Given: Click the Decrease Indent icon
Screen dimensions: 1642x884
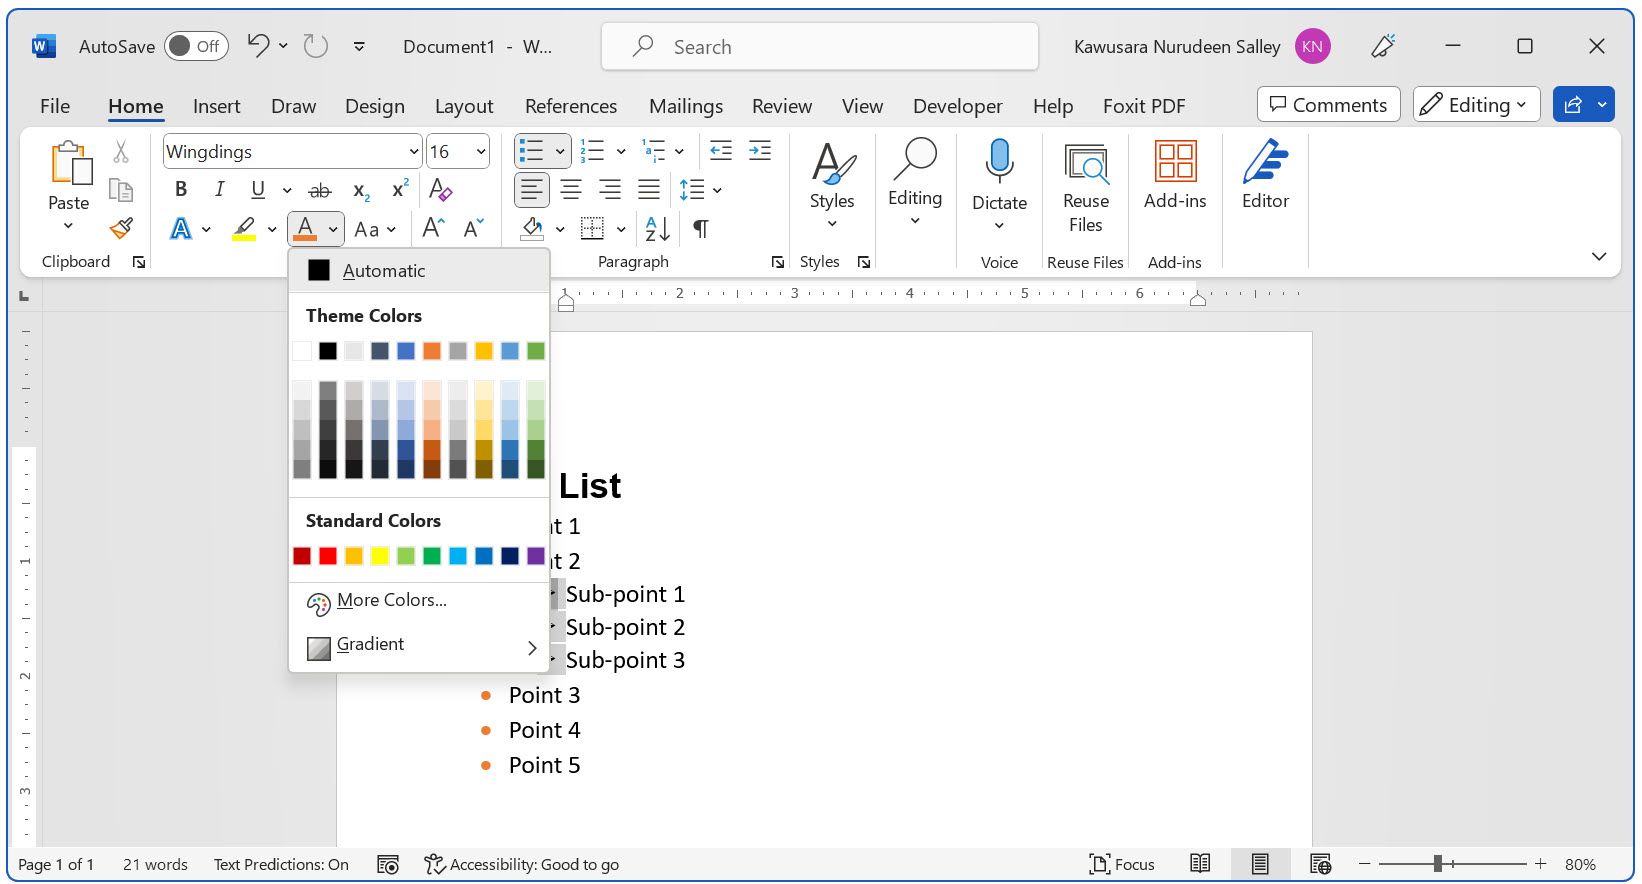Looking at the screenshot, I should tap(720, 151).
